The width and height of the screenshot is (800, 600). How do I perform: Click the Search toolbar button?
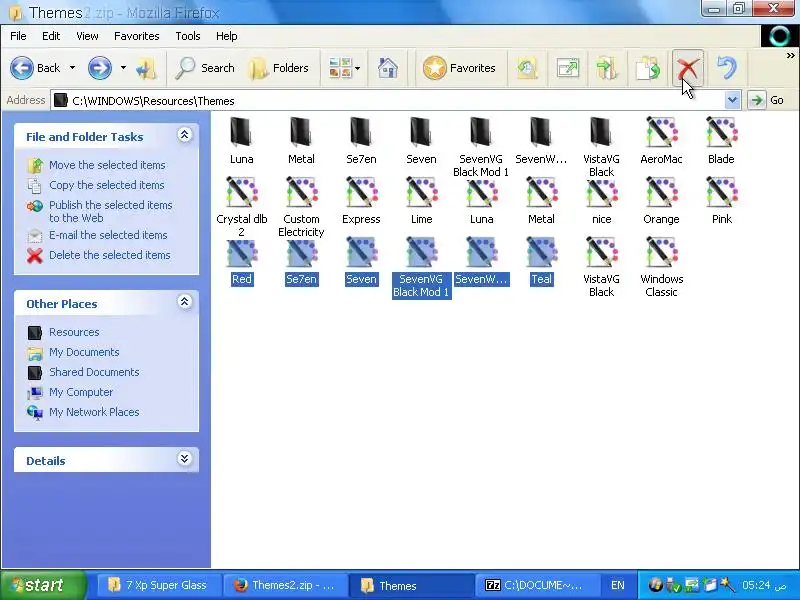click(205, 68)
